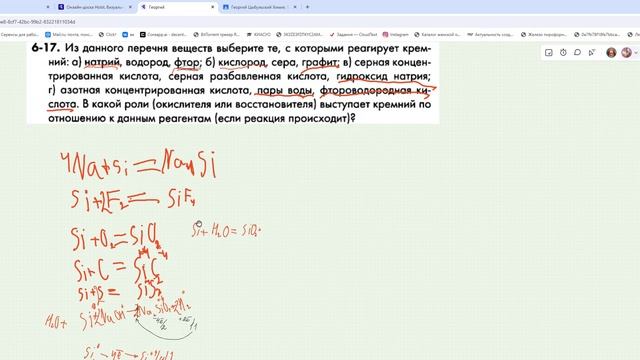The height and width of the screenshot is (360, 640).
Task: Select the handwritten Si+2F2=SiF4 equation
Action: (x=133, y=200)
